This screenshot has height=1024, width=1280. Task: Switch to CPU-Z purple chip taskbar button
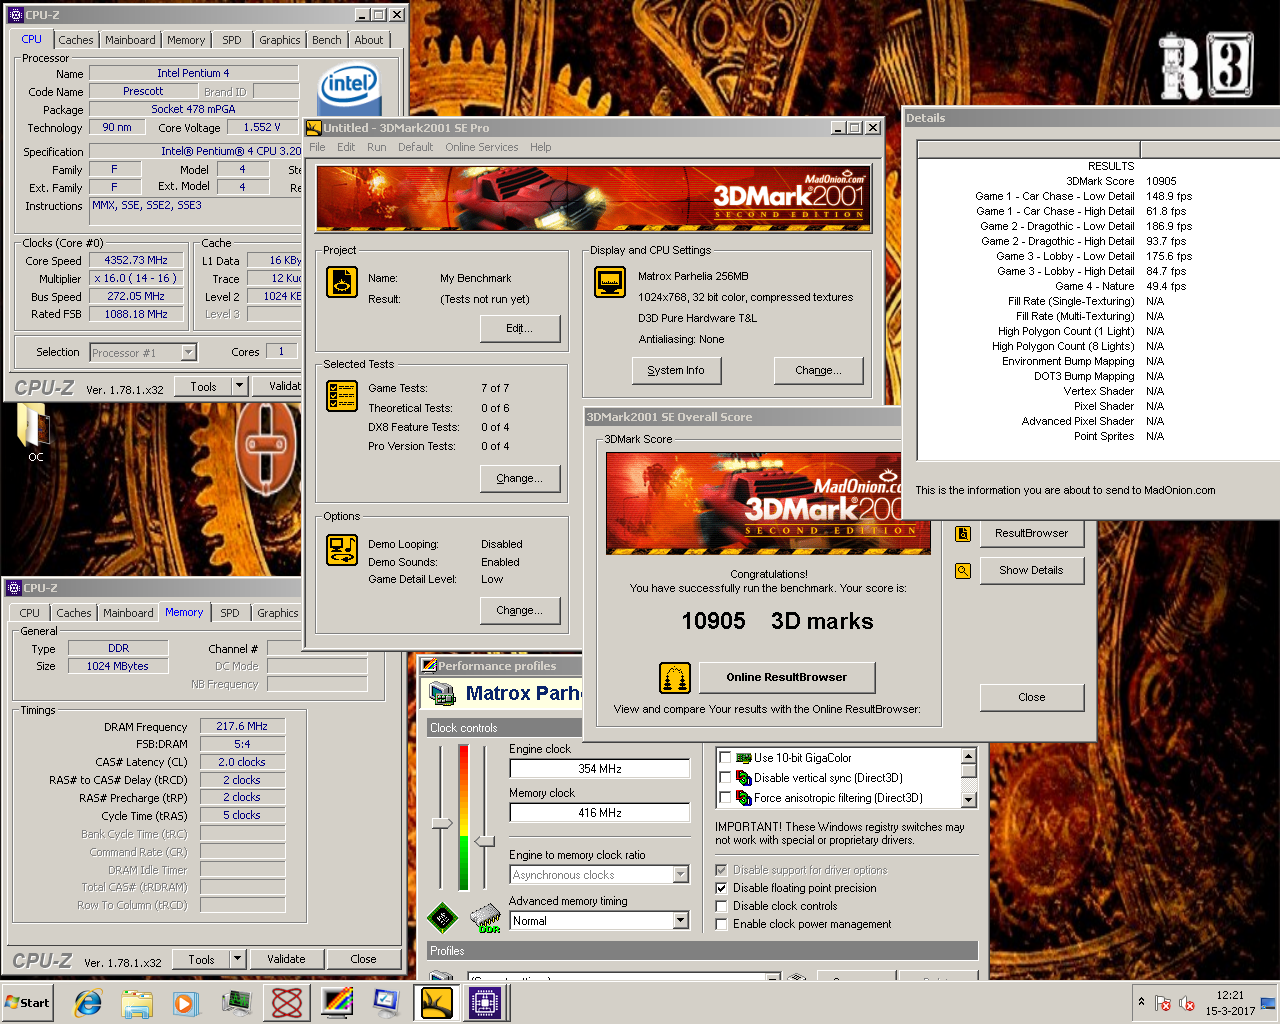click(x=486, y=1003)
